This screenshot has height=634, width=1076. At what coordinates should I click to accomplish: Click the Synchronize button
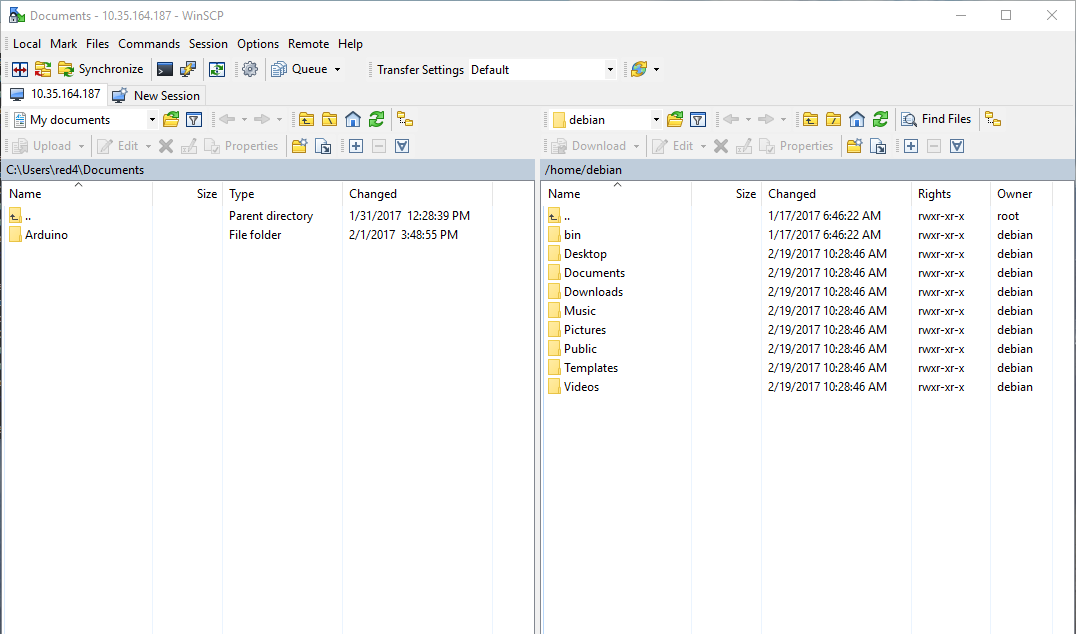click(x=101, y=69)
